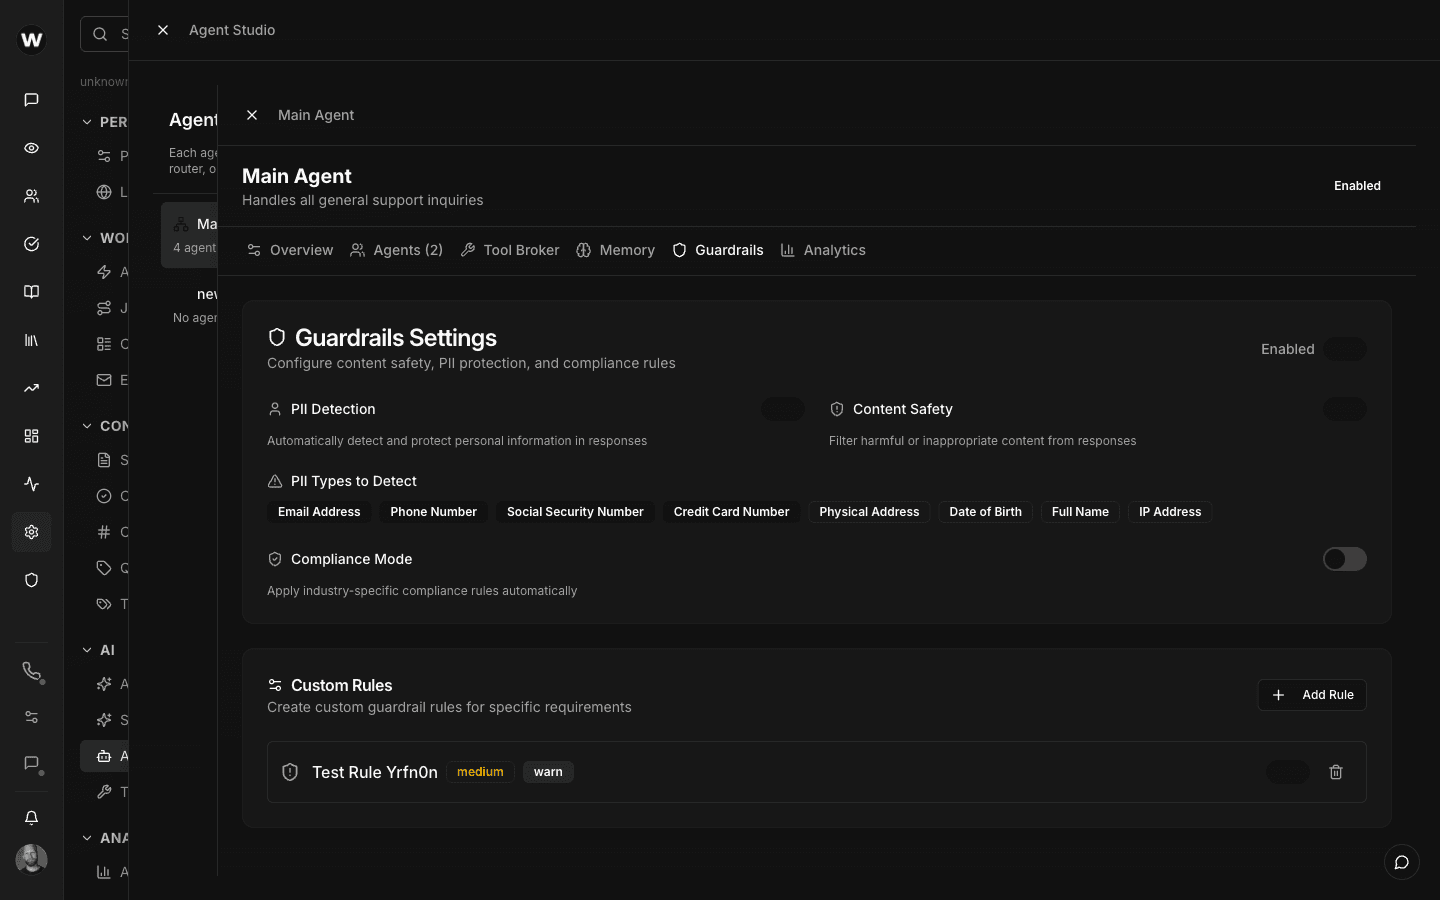1440x900 pixels.
Task: Toggle the Content Safety switch
Action: click(1345, 409)
